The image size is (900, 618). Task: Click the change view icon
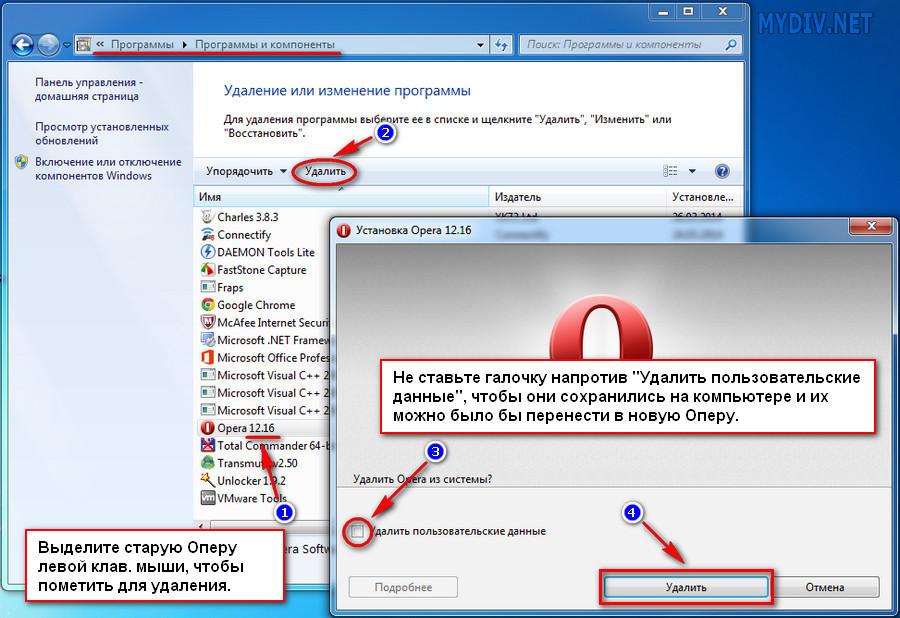pos(670,171)
